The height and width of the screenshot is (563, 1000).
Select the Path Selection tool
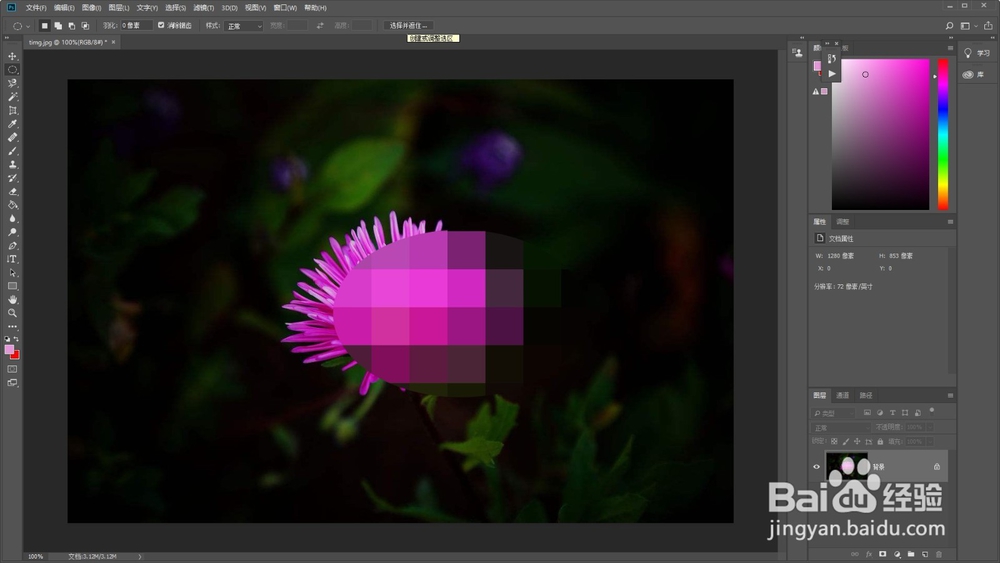(12, 273)
